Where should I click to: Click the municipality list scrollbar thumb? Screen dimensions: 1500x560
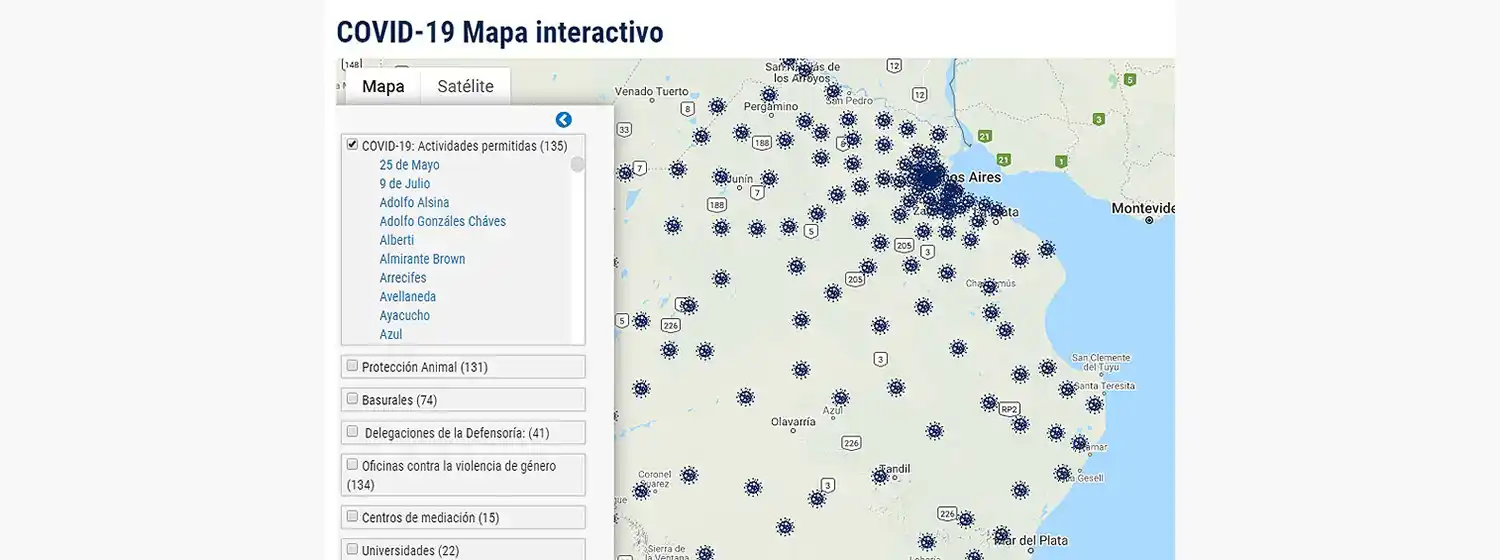click(578, 165)
